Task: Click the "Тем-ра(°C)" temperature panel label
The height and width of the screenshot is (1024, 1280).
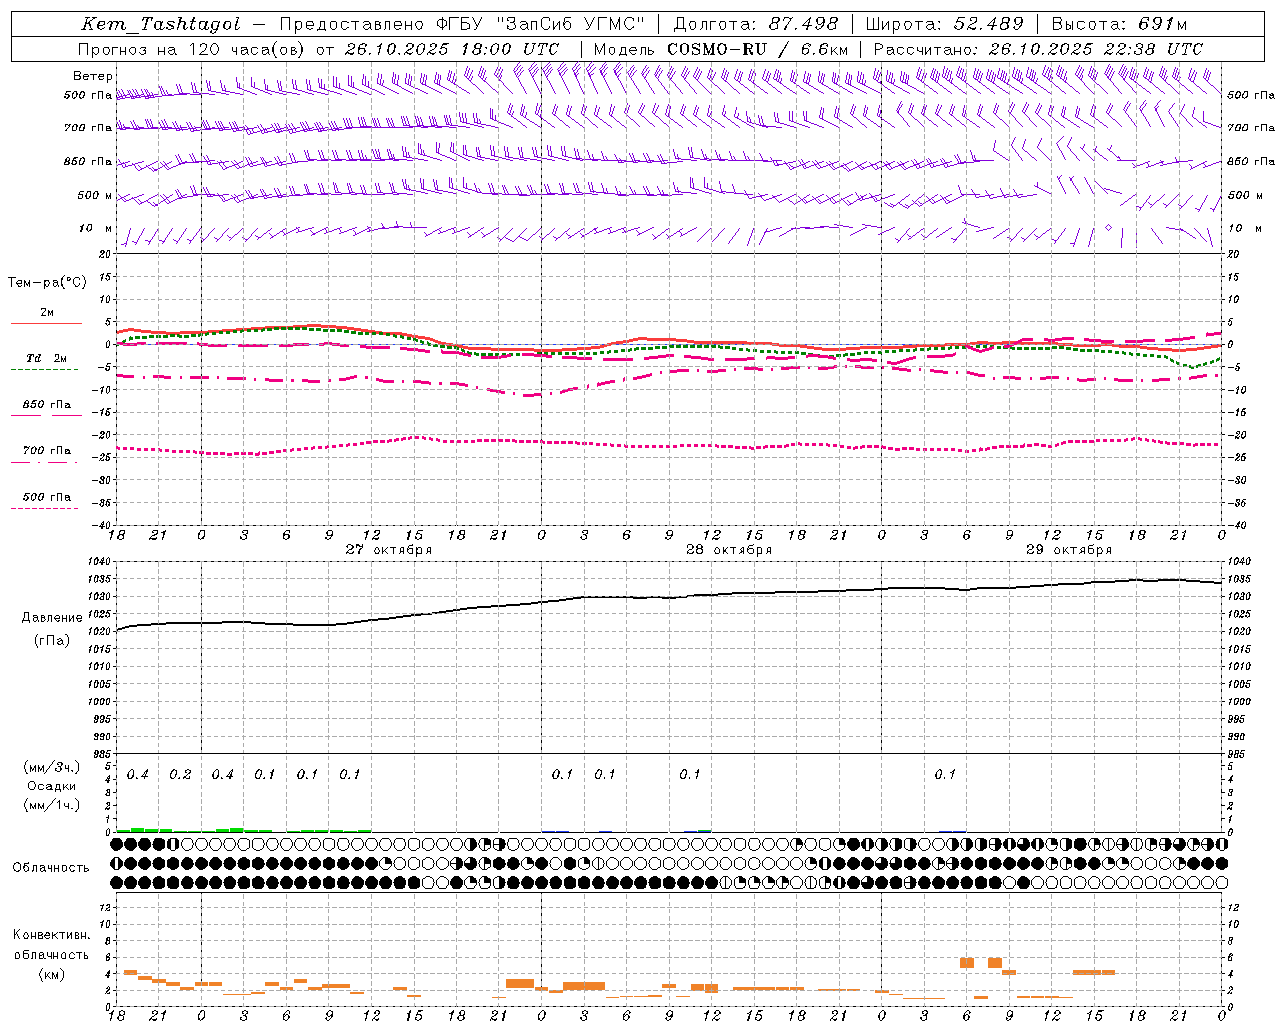Action: coord(47,283)
